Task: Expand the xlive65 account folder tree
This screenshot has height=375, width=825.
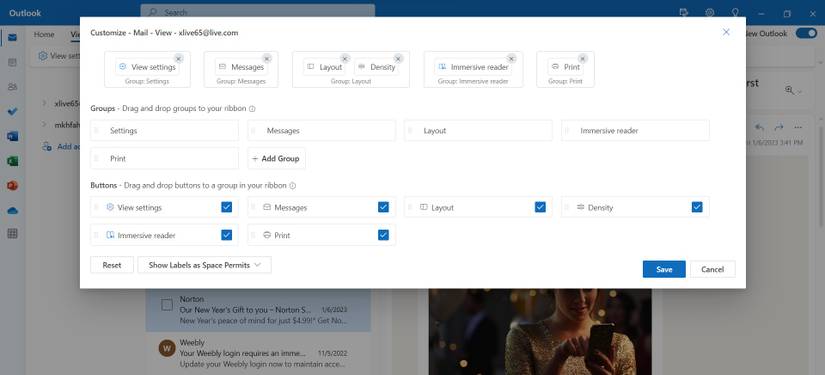Action: [x=45, y=103]
